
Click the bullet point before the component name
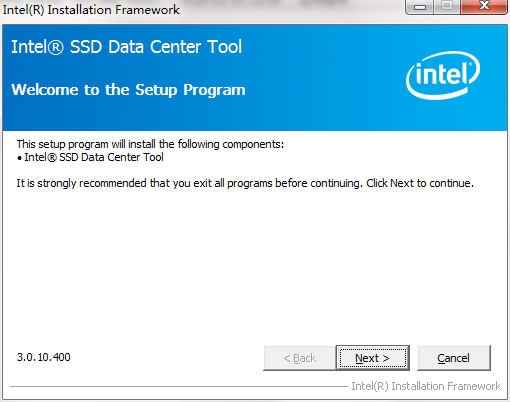(x=19, y=158)
